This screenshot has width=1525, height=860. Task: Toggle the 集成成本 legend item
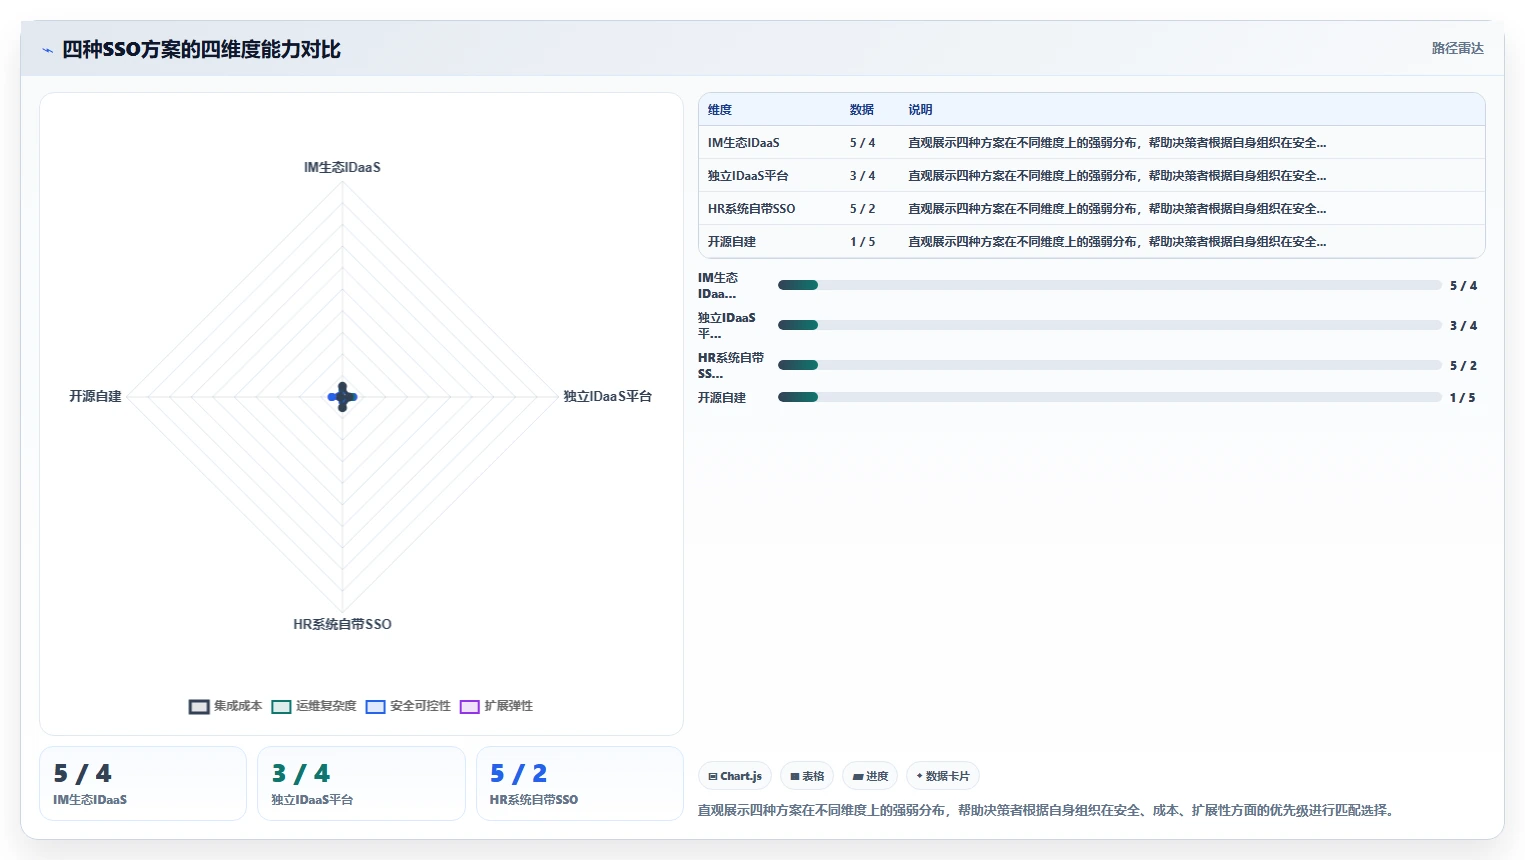click(x=225, y=706)
